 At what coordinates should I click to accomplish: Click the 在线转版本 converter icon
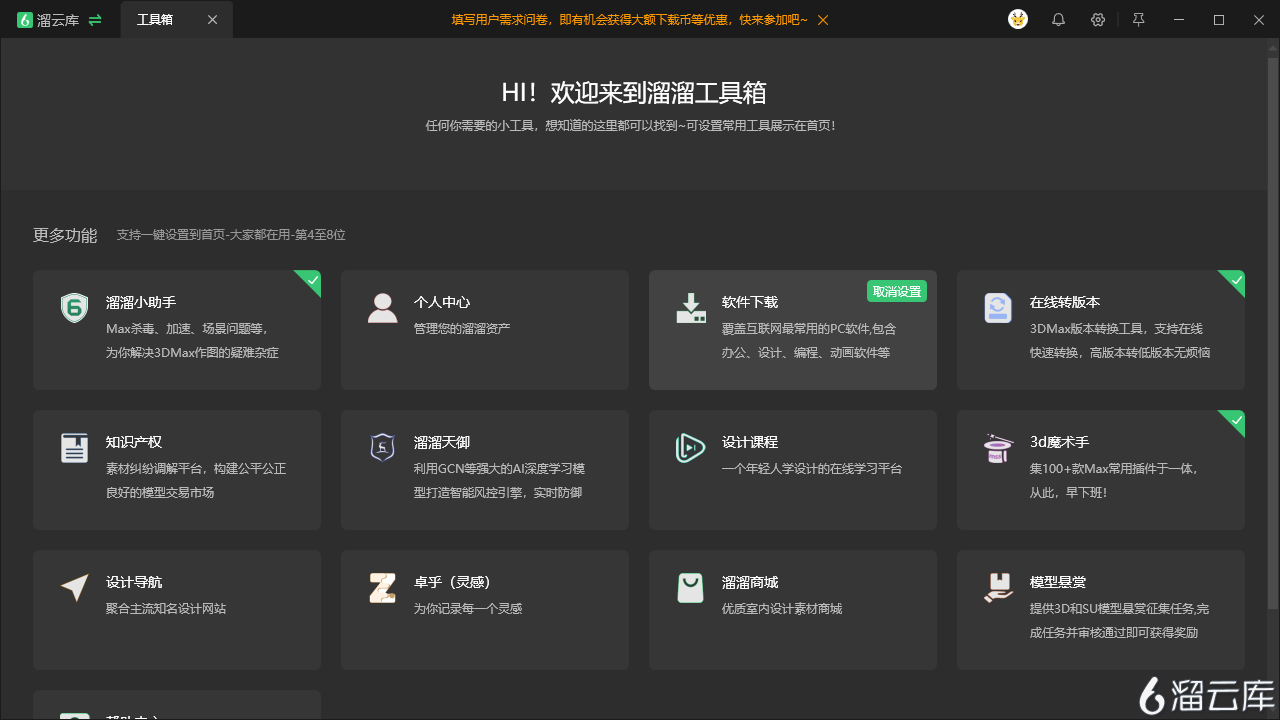tap(998, 308)
